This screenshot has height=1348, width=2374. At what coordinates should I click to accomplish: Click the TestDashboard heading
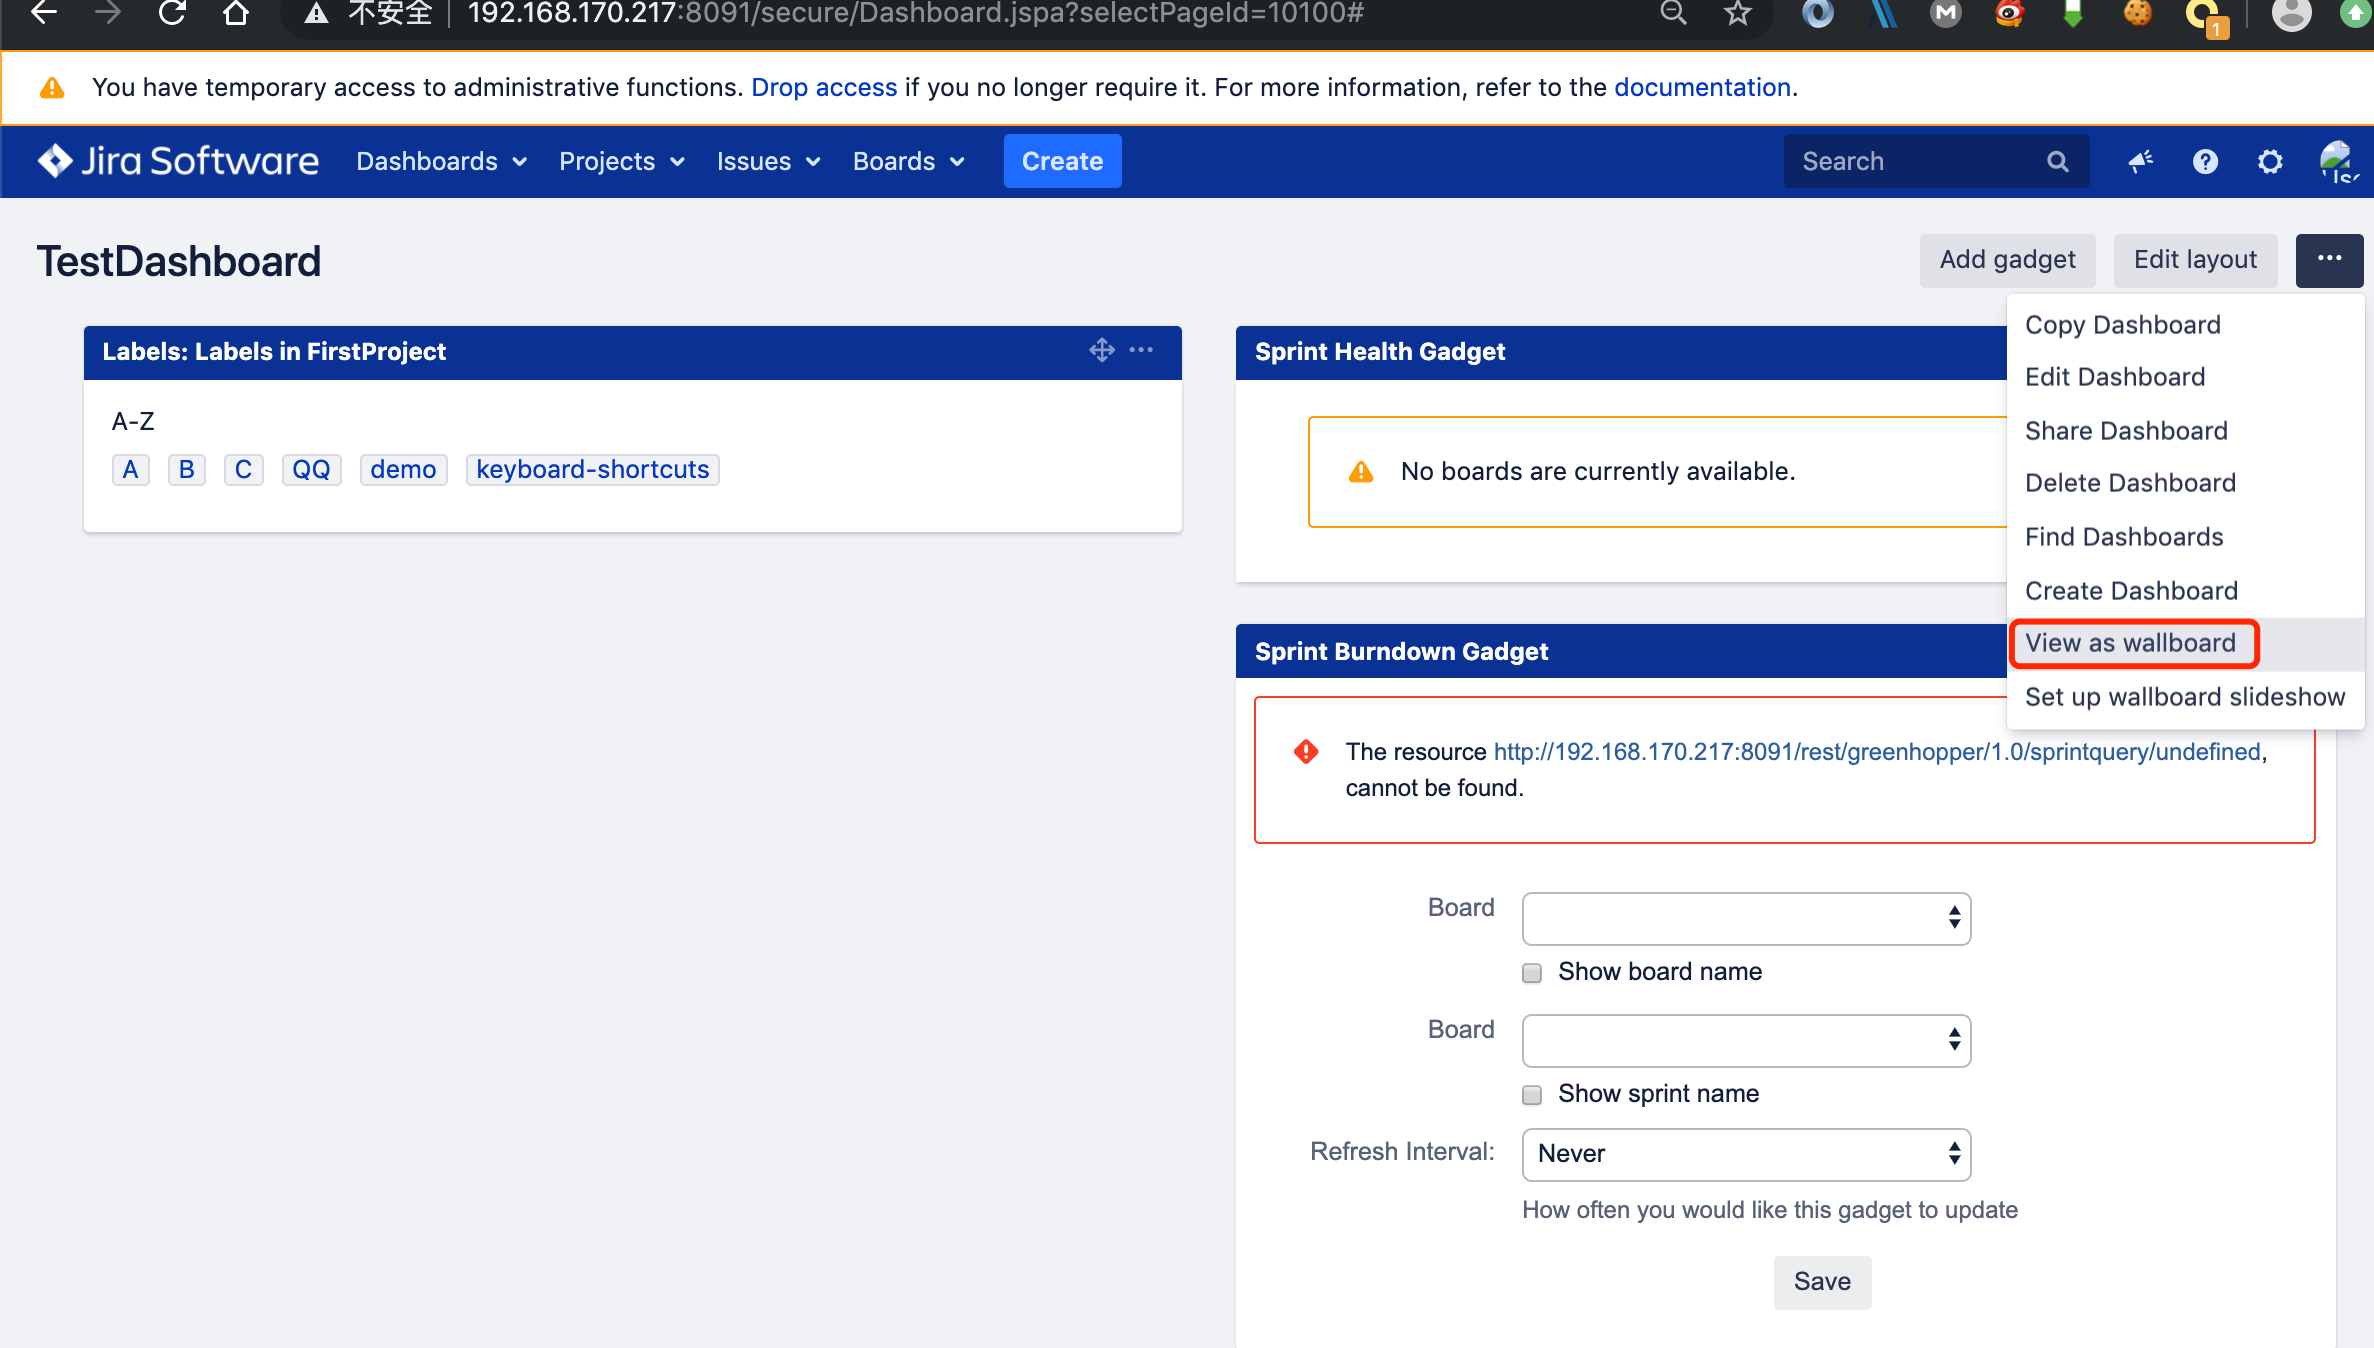(x=179, y=262)
